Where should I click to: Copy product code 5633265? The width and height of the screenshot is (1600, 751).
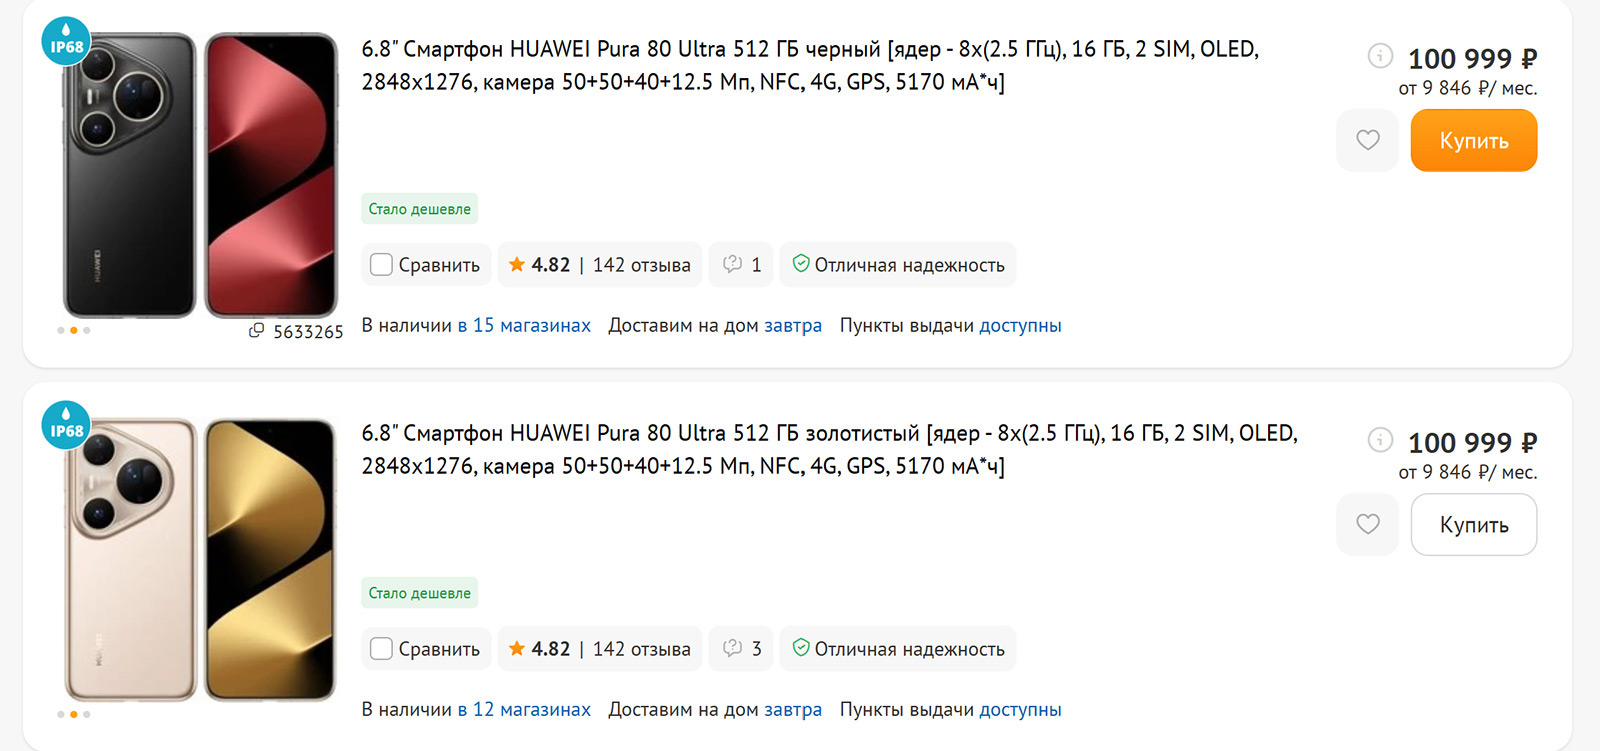[x=257, y=331]
